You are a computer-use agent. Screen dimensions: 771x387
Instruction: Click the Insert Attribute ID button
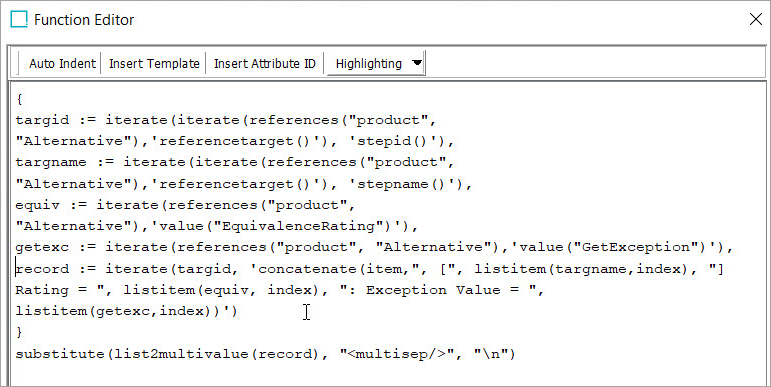tap(265, 63)
